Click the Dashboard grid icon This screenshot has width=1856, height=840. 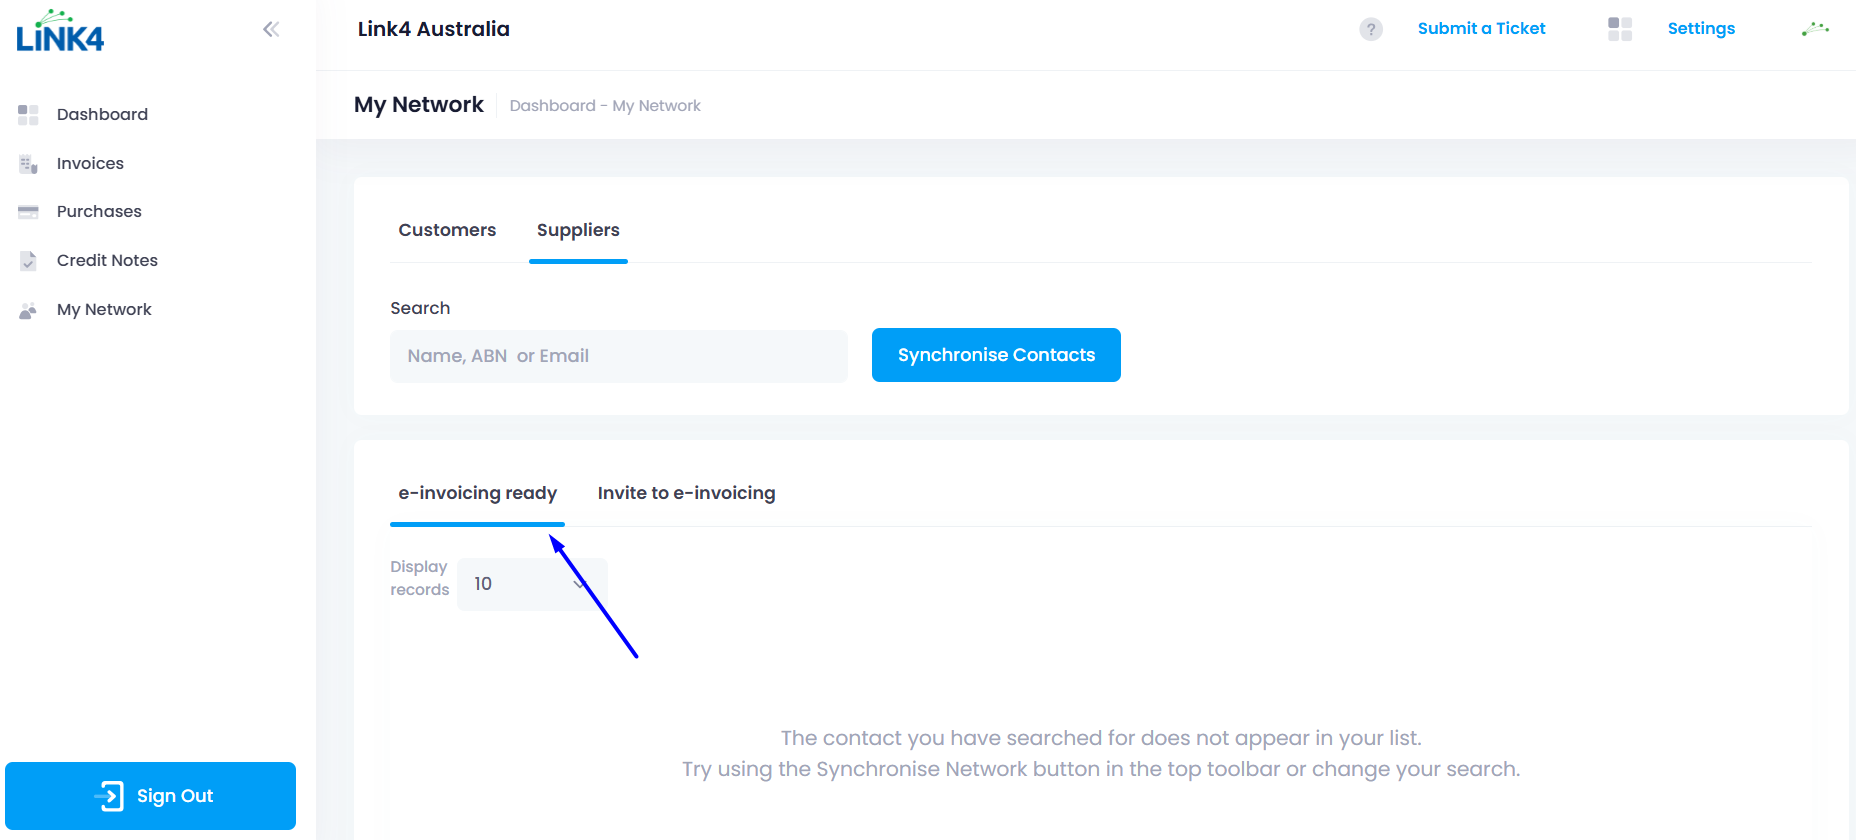pos(28,115)
